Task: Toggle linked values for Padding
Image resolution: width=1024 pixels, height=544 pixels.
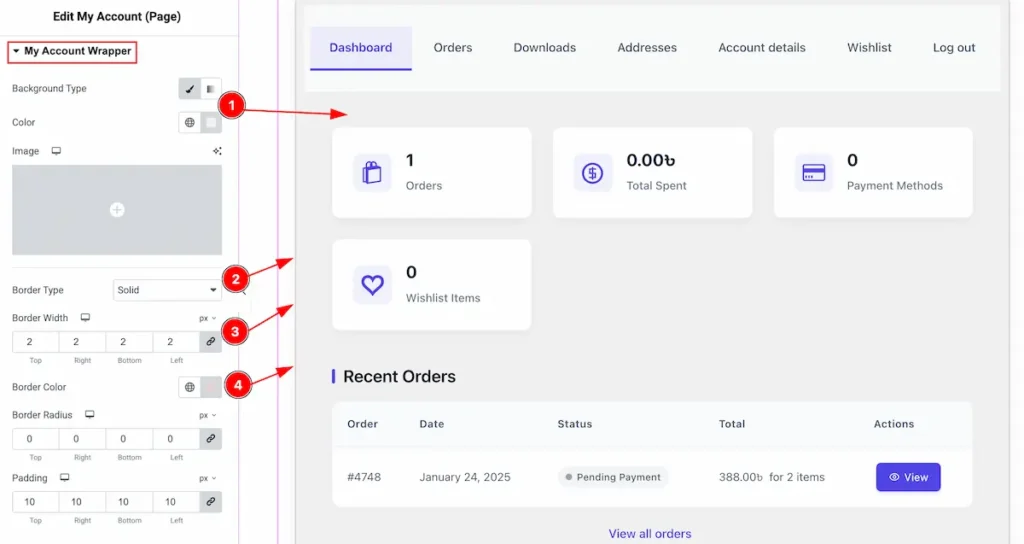Action: click(x=211, y=502)
